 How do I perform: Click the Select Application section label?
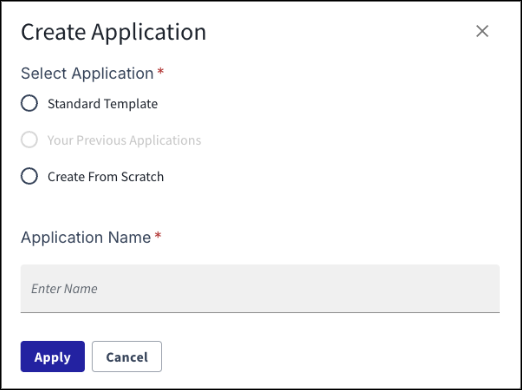87,73
